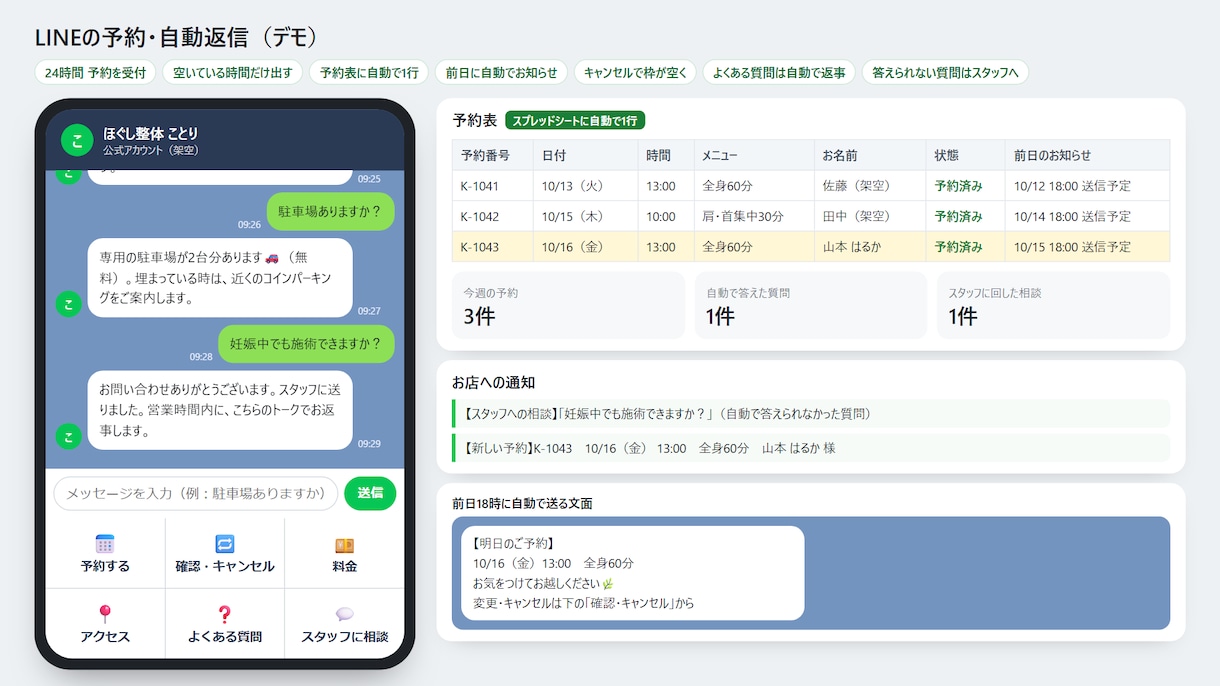Click the 前日に自動でお知らせ pill

click(501, 72)
